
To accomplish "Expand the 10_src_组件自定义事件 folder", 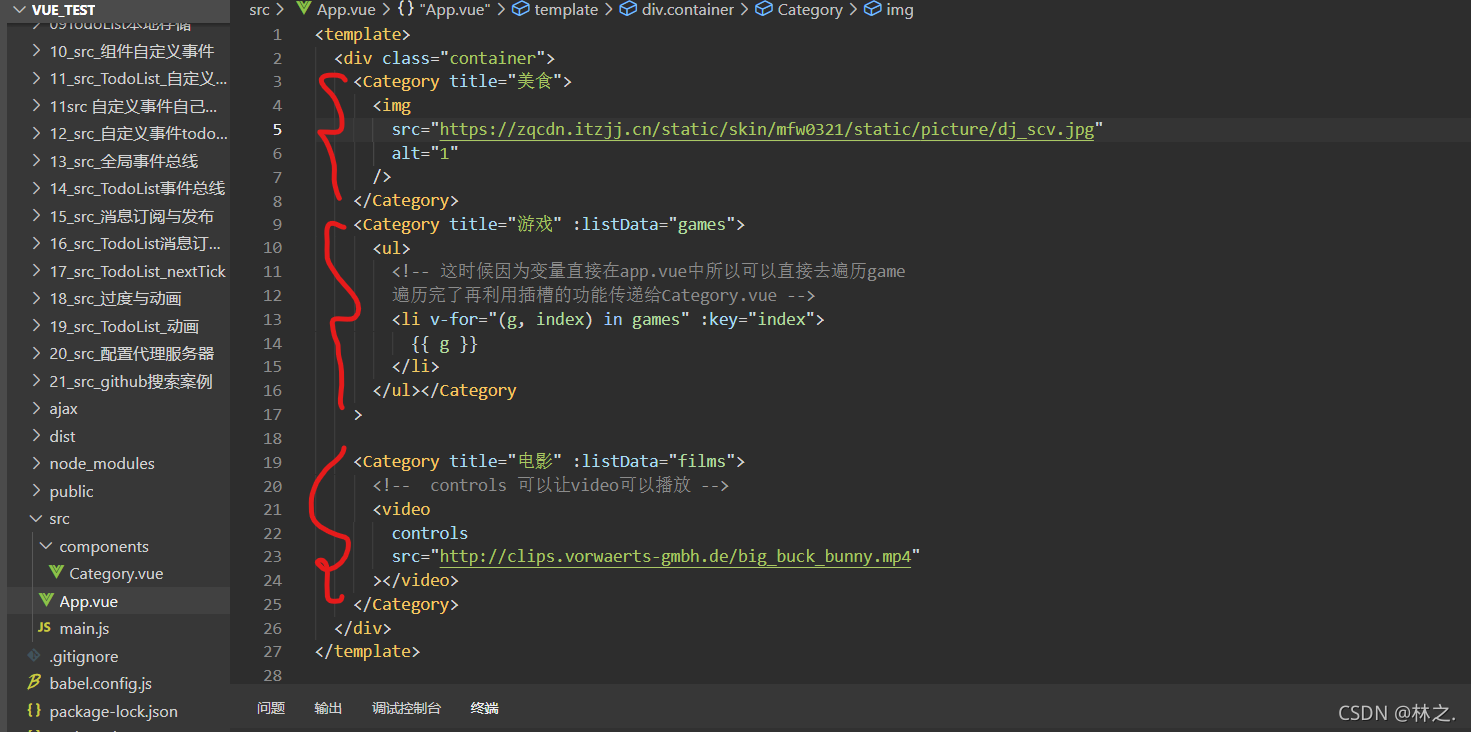I will point(37,51).
